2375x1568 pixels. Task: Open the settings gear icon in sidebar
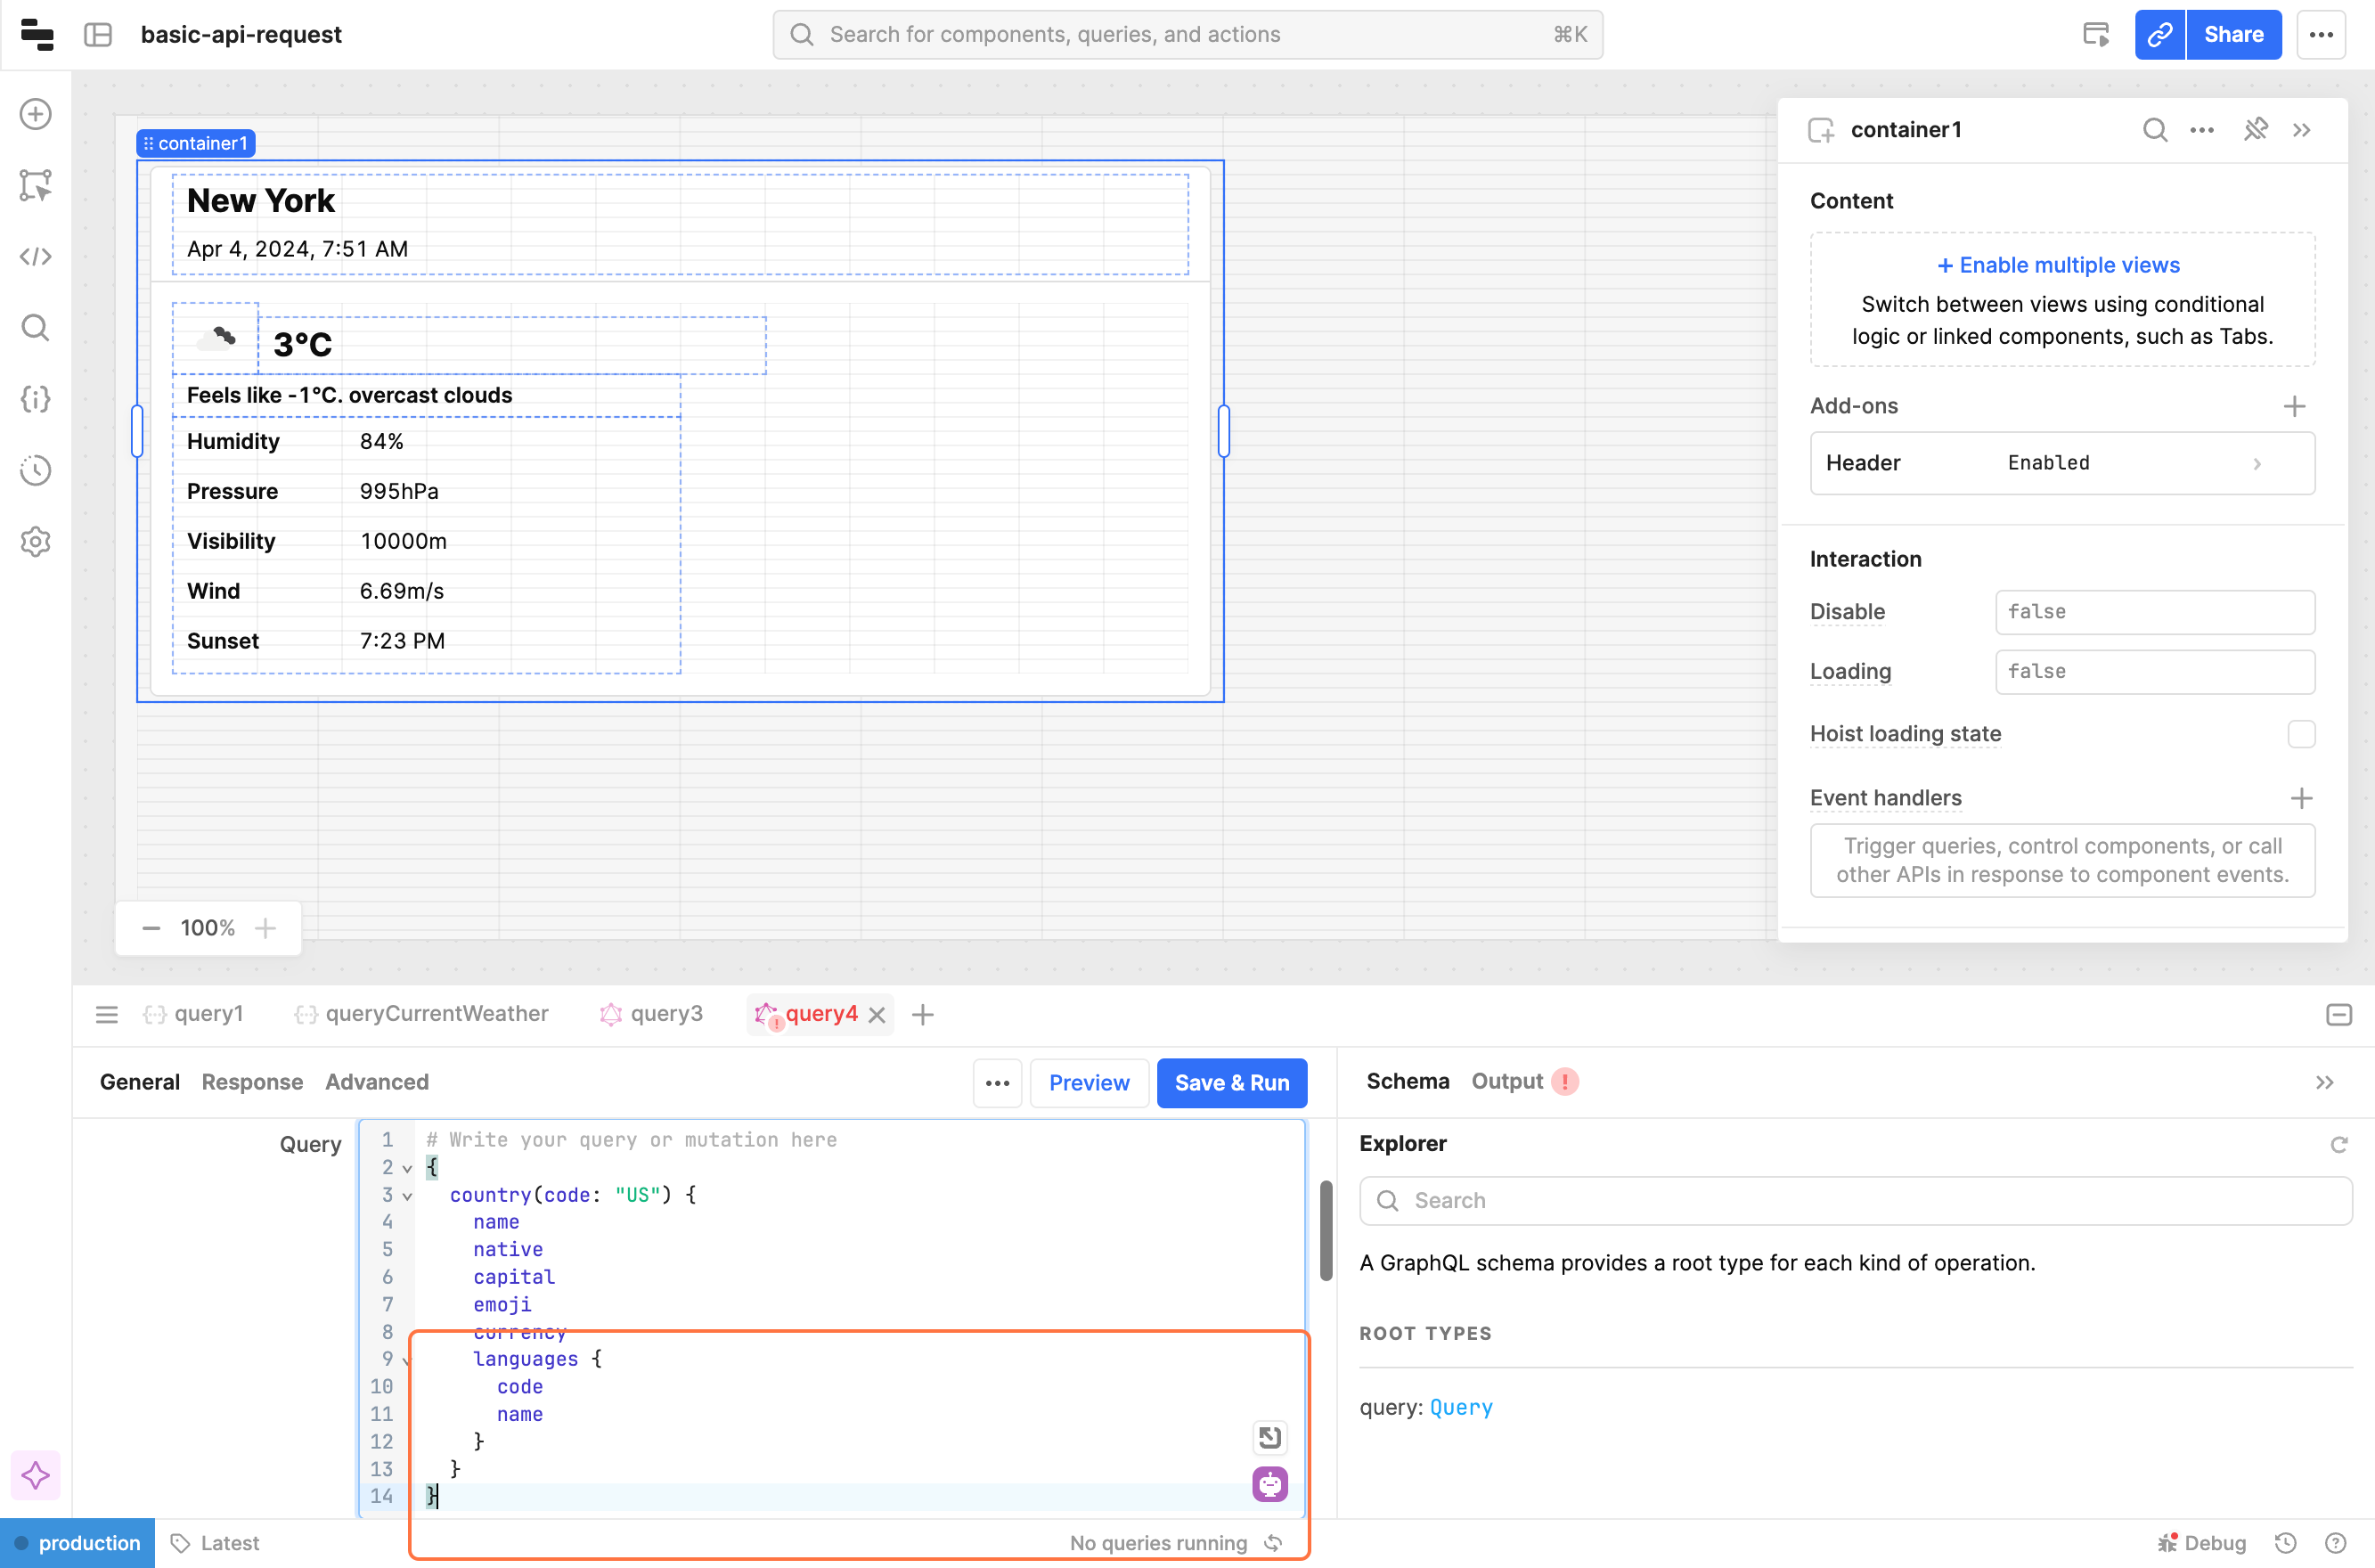point(36,541)
